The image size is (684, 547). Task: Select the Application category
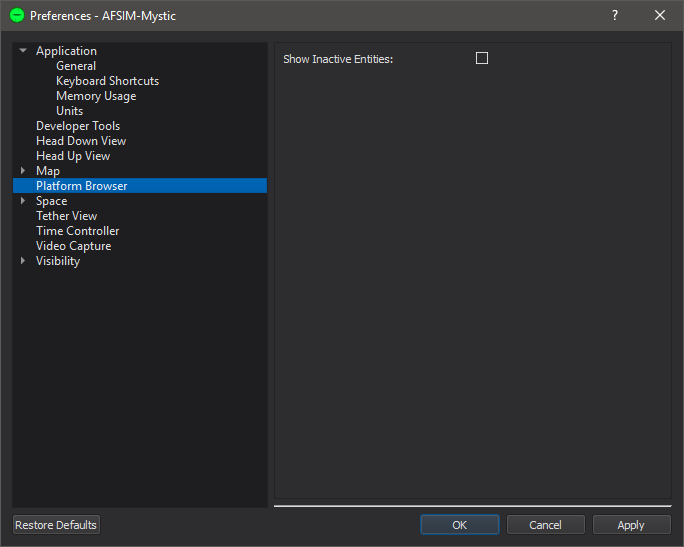point(66,51)
